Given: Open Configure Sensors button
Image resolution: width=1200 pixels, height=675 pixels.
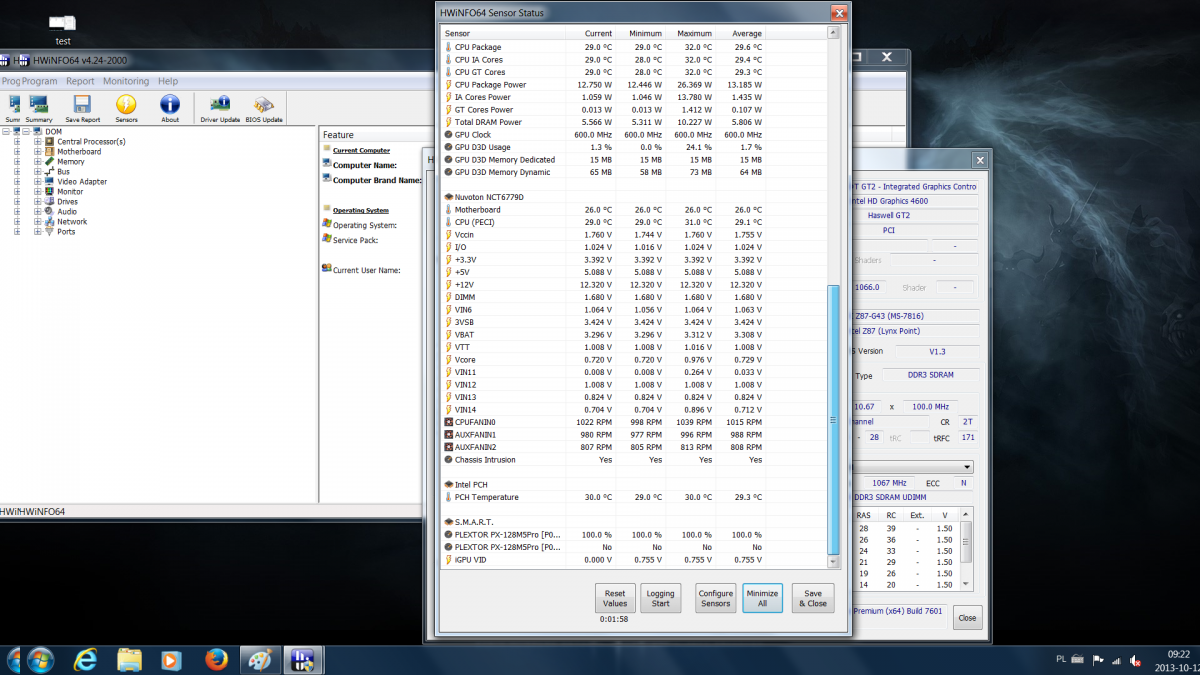Looking at the screenshot, I should (716, 598).
